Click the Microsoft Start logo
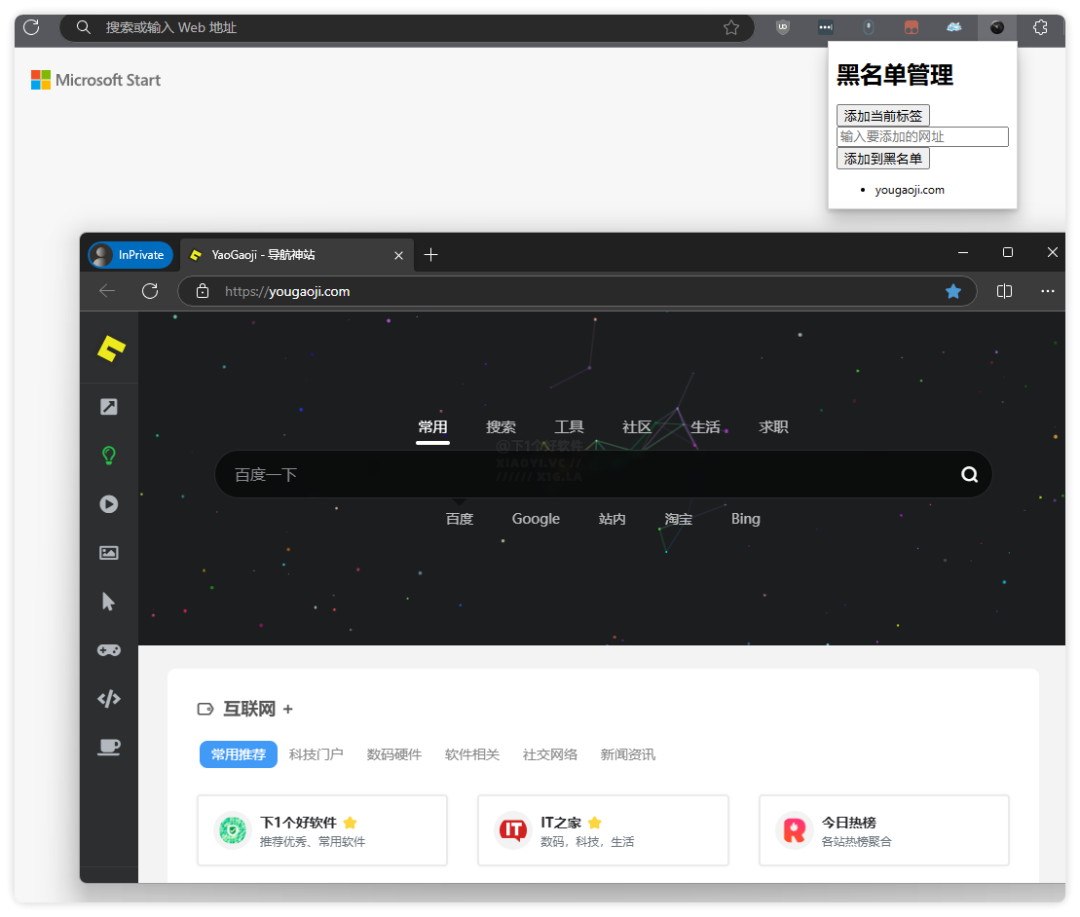Image resolution: width=1080 pixels, height=917 pixels. [x=96, y=80]
